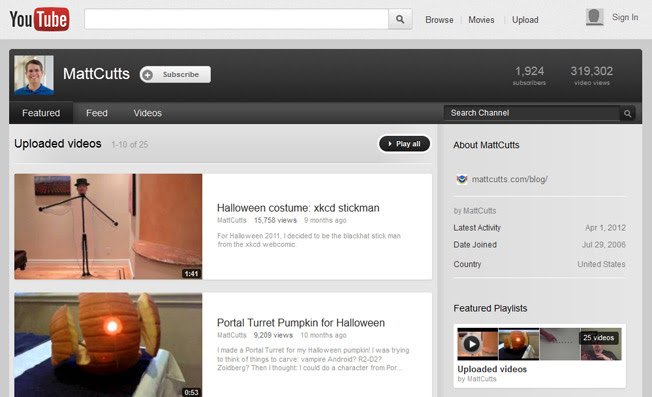Click the '1-10 of 25' counter text

(130, 145)
